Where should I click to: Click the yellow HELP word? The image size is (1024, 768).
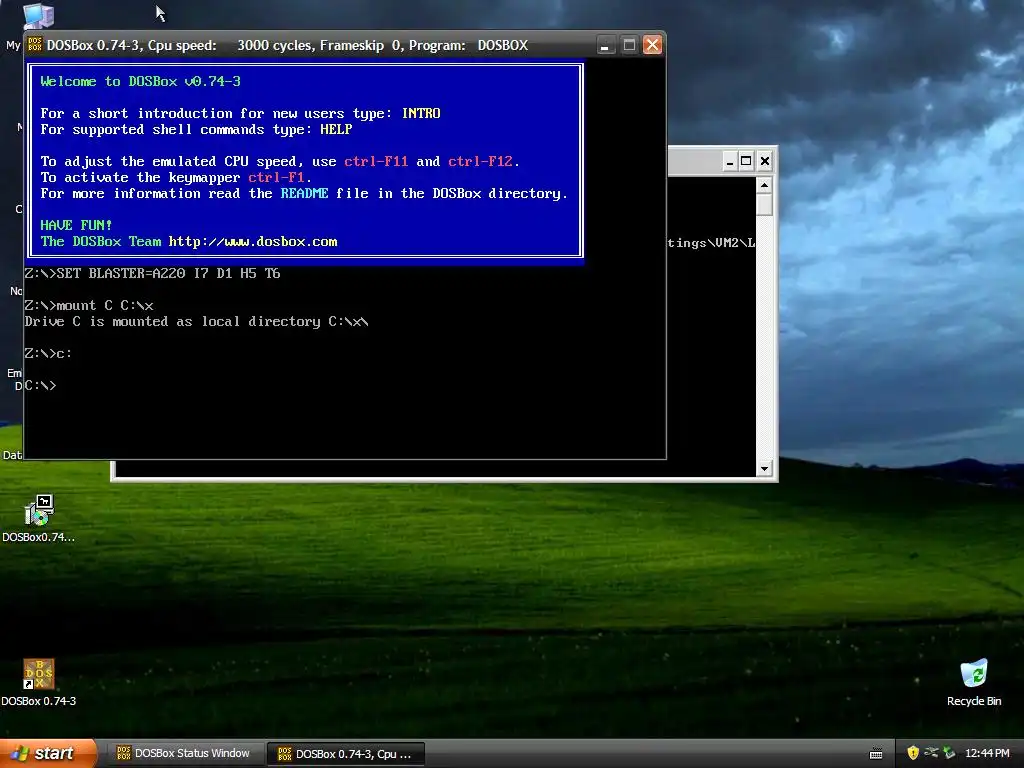tap(336, 129)
